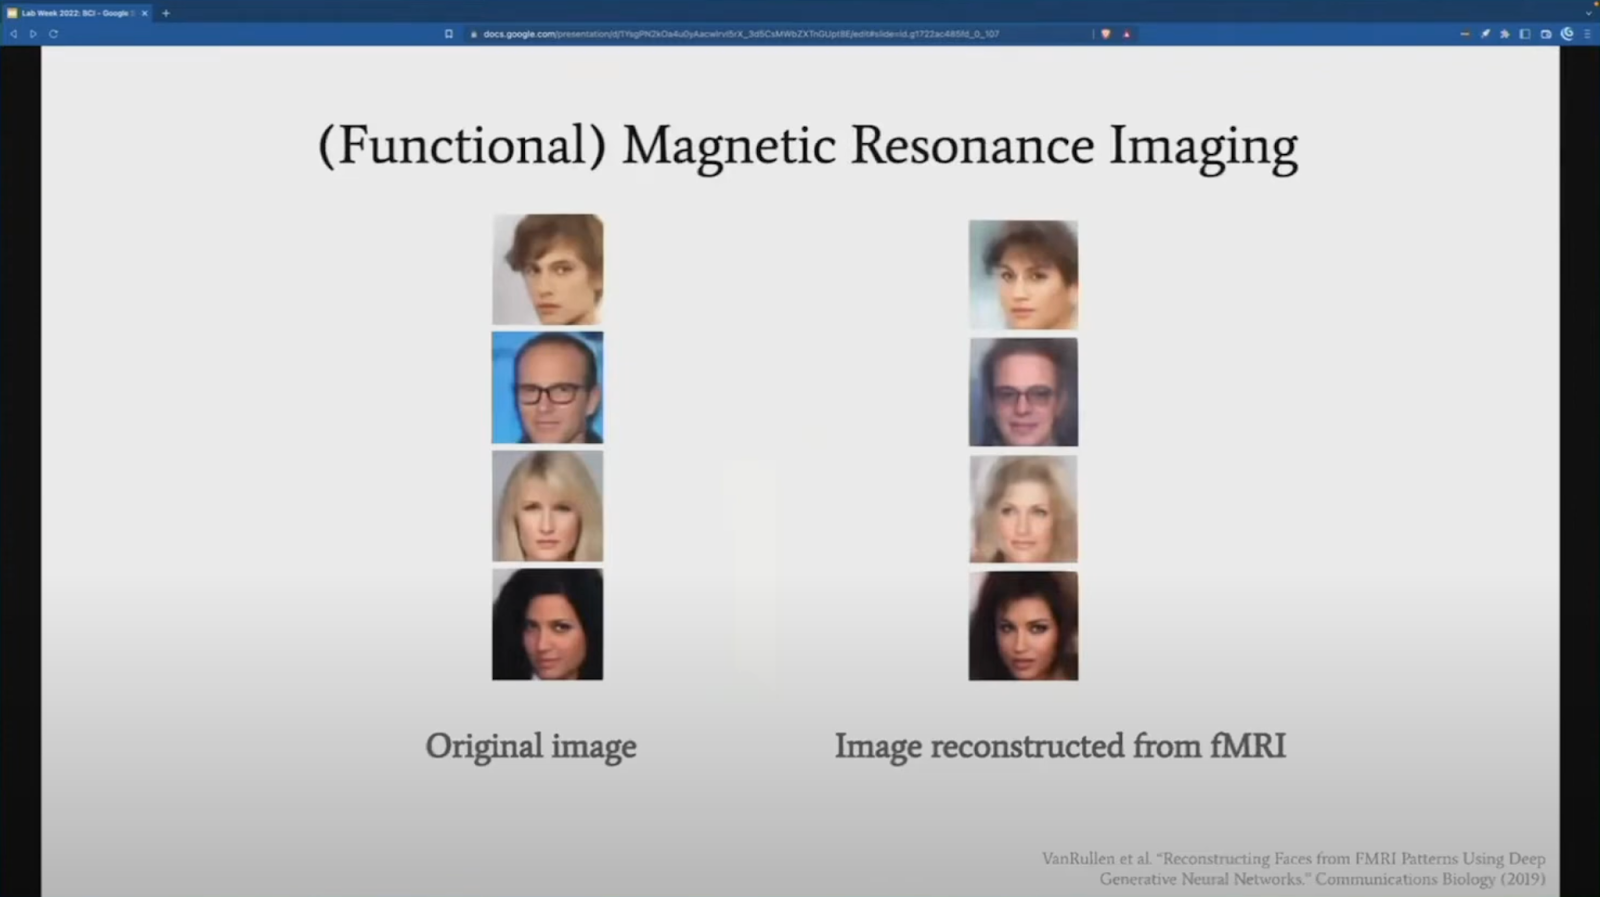Select the slide title about Magnetic Resonance Imaging
Screen dimensions: 1600x897
pos(807,146)
